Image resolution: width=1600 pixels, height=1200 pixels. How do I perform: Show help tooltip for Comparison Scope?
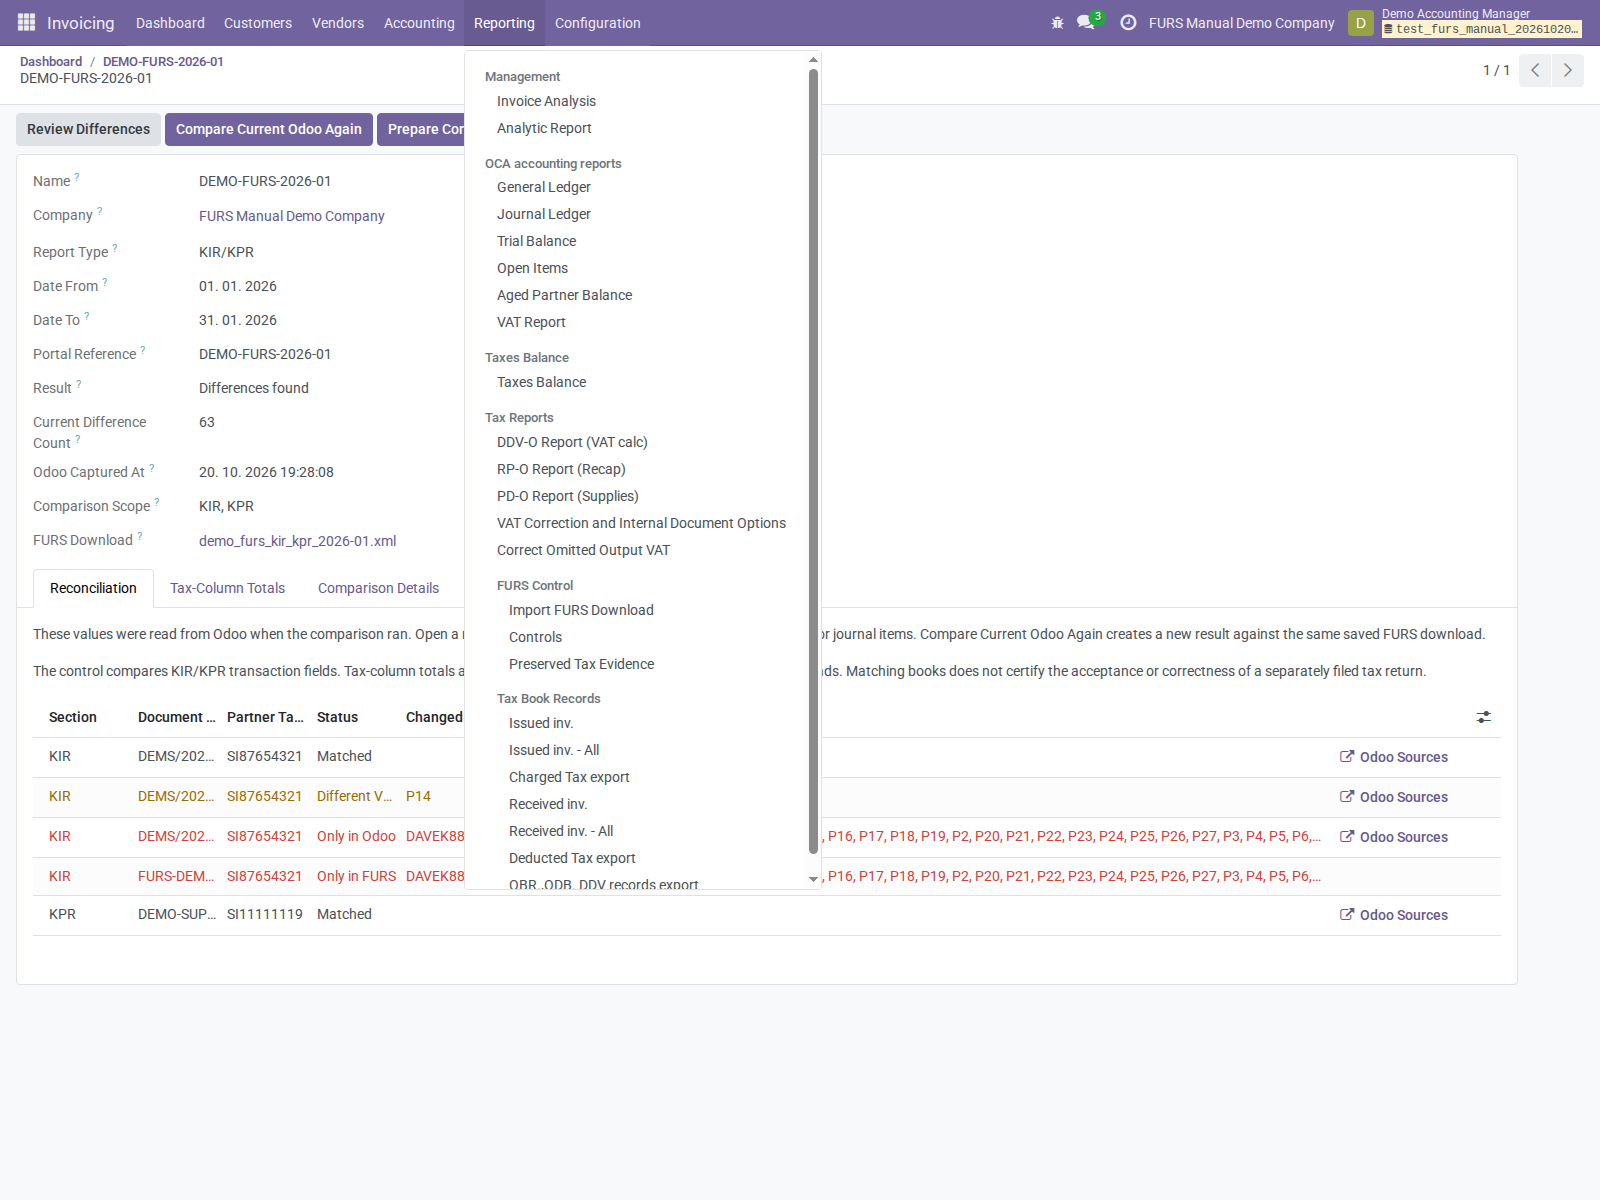[x=157, y=502]
